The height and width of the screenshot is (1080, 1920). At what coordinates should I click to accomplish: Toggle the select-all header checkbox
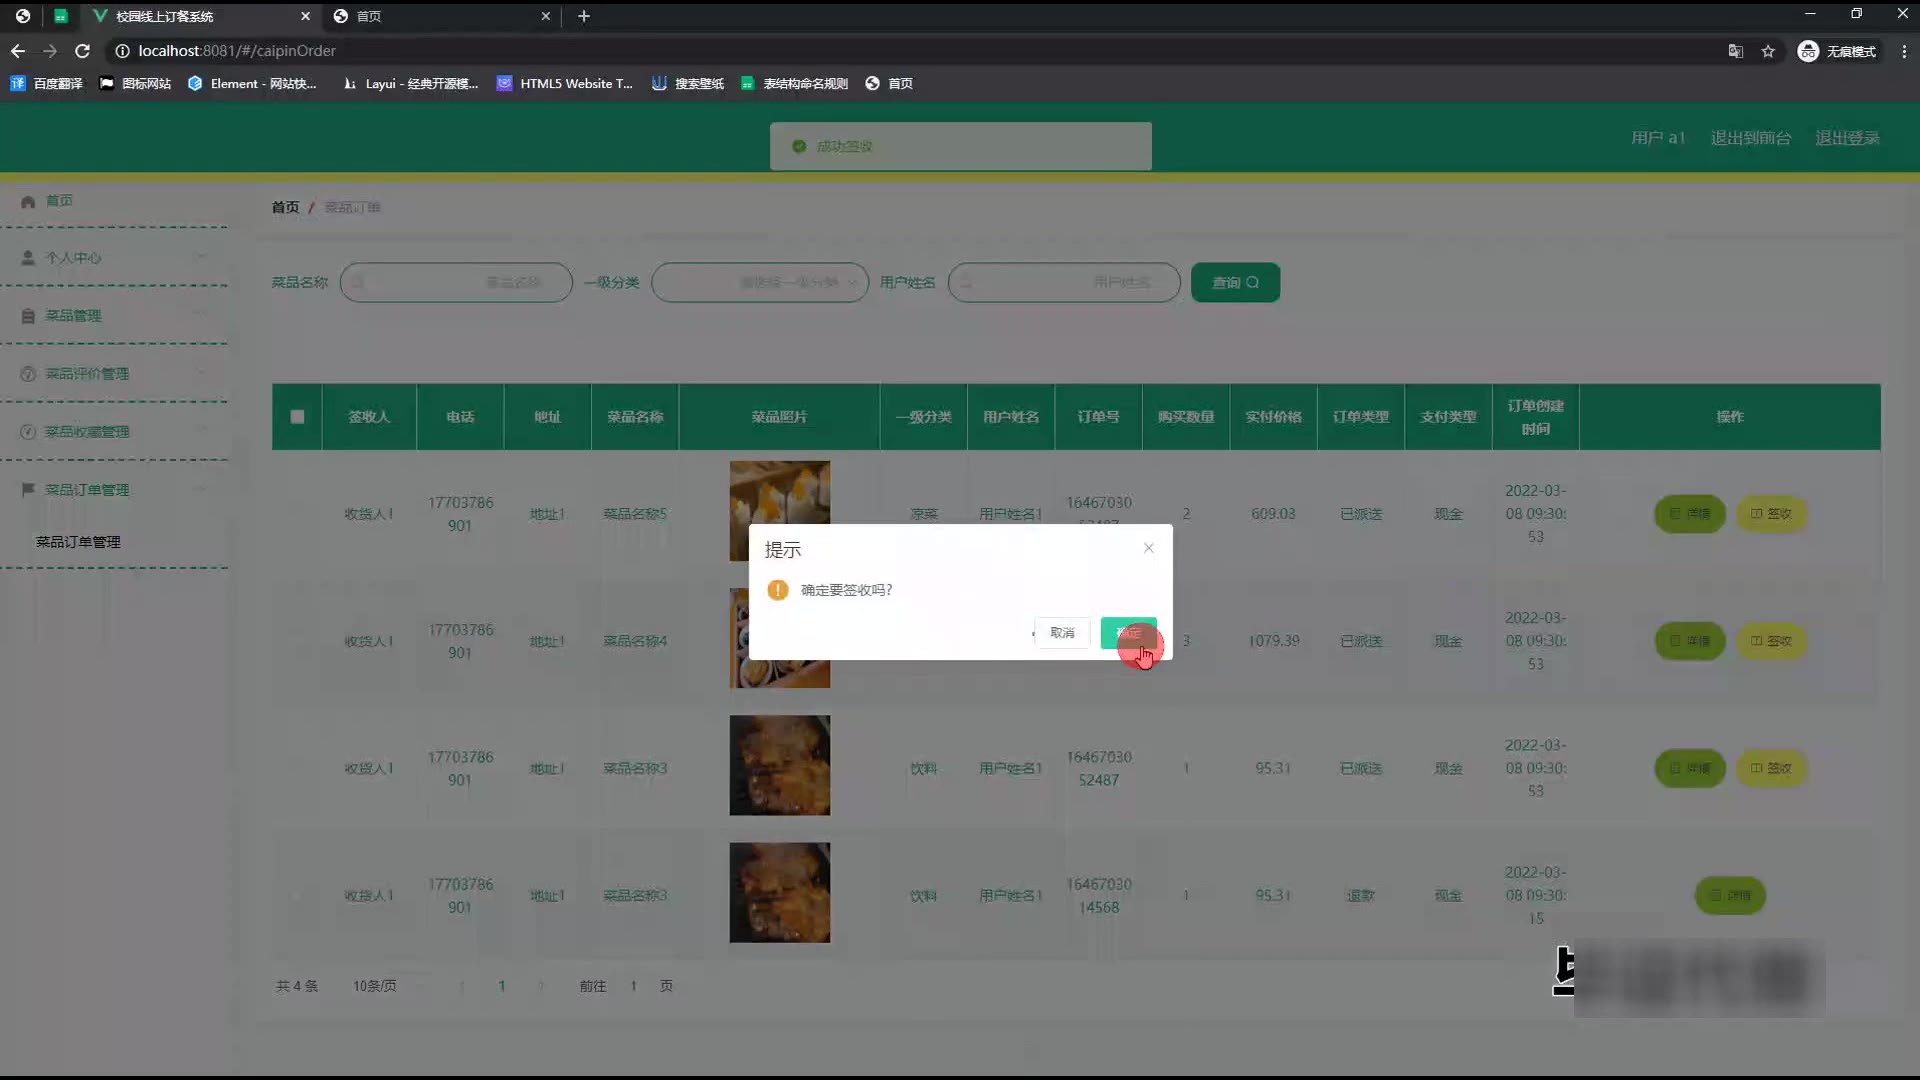pos(297,417)
